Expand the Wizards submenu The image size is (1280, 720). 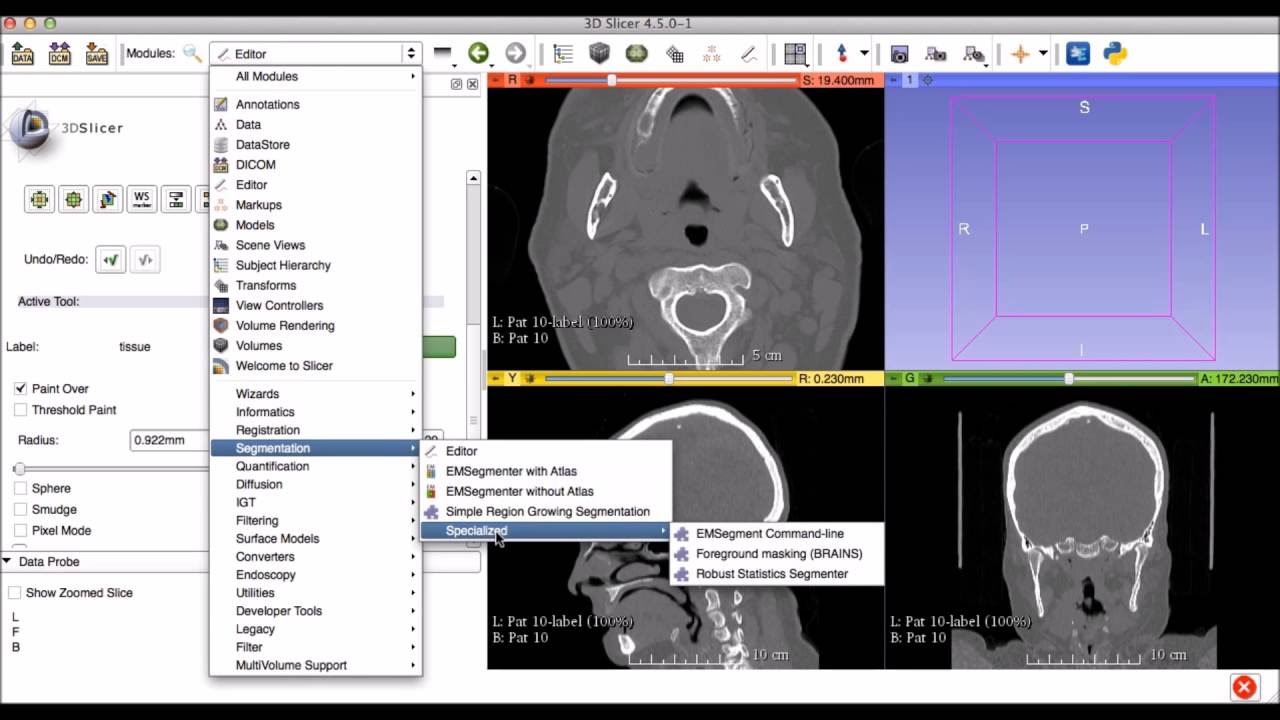pos(316,394)
